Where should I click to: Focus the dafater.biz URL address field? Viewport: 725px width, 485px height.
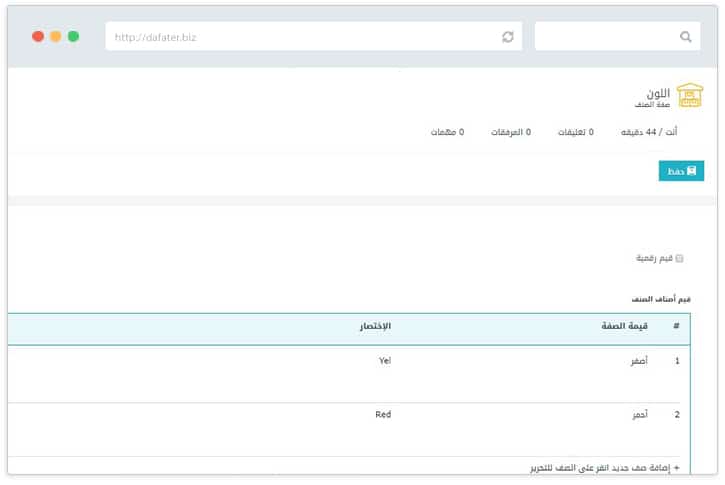click(x=300, y=37)
